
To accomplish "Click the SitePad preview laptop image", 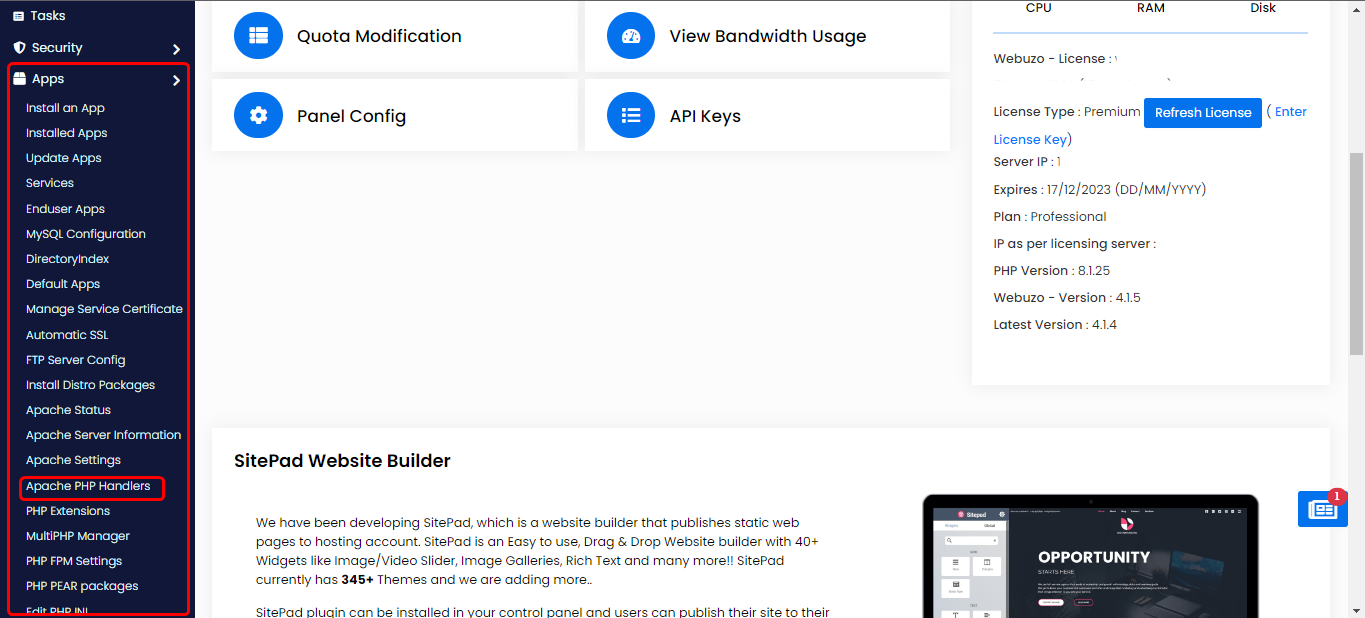I will point(1090,556).
